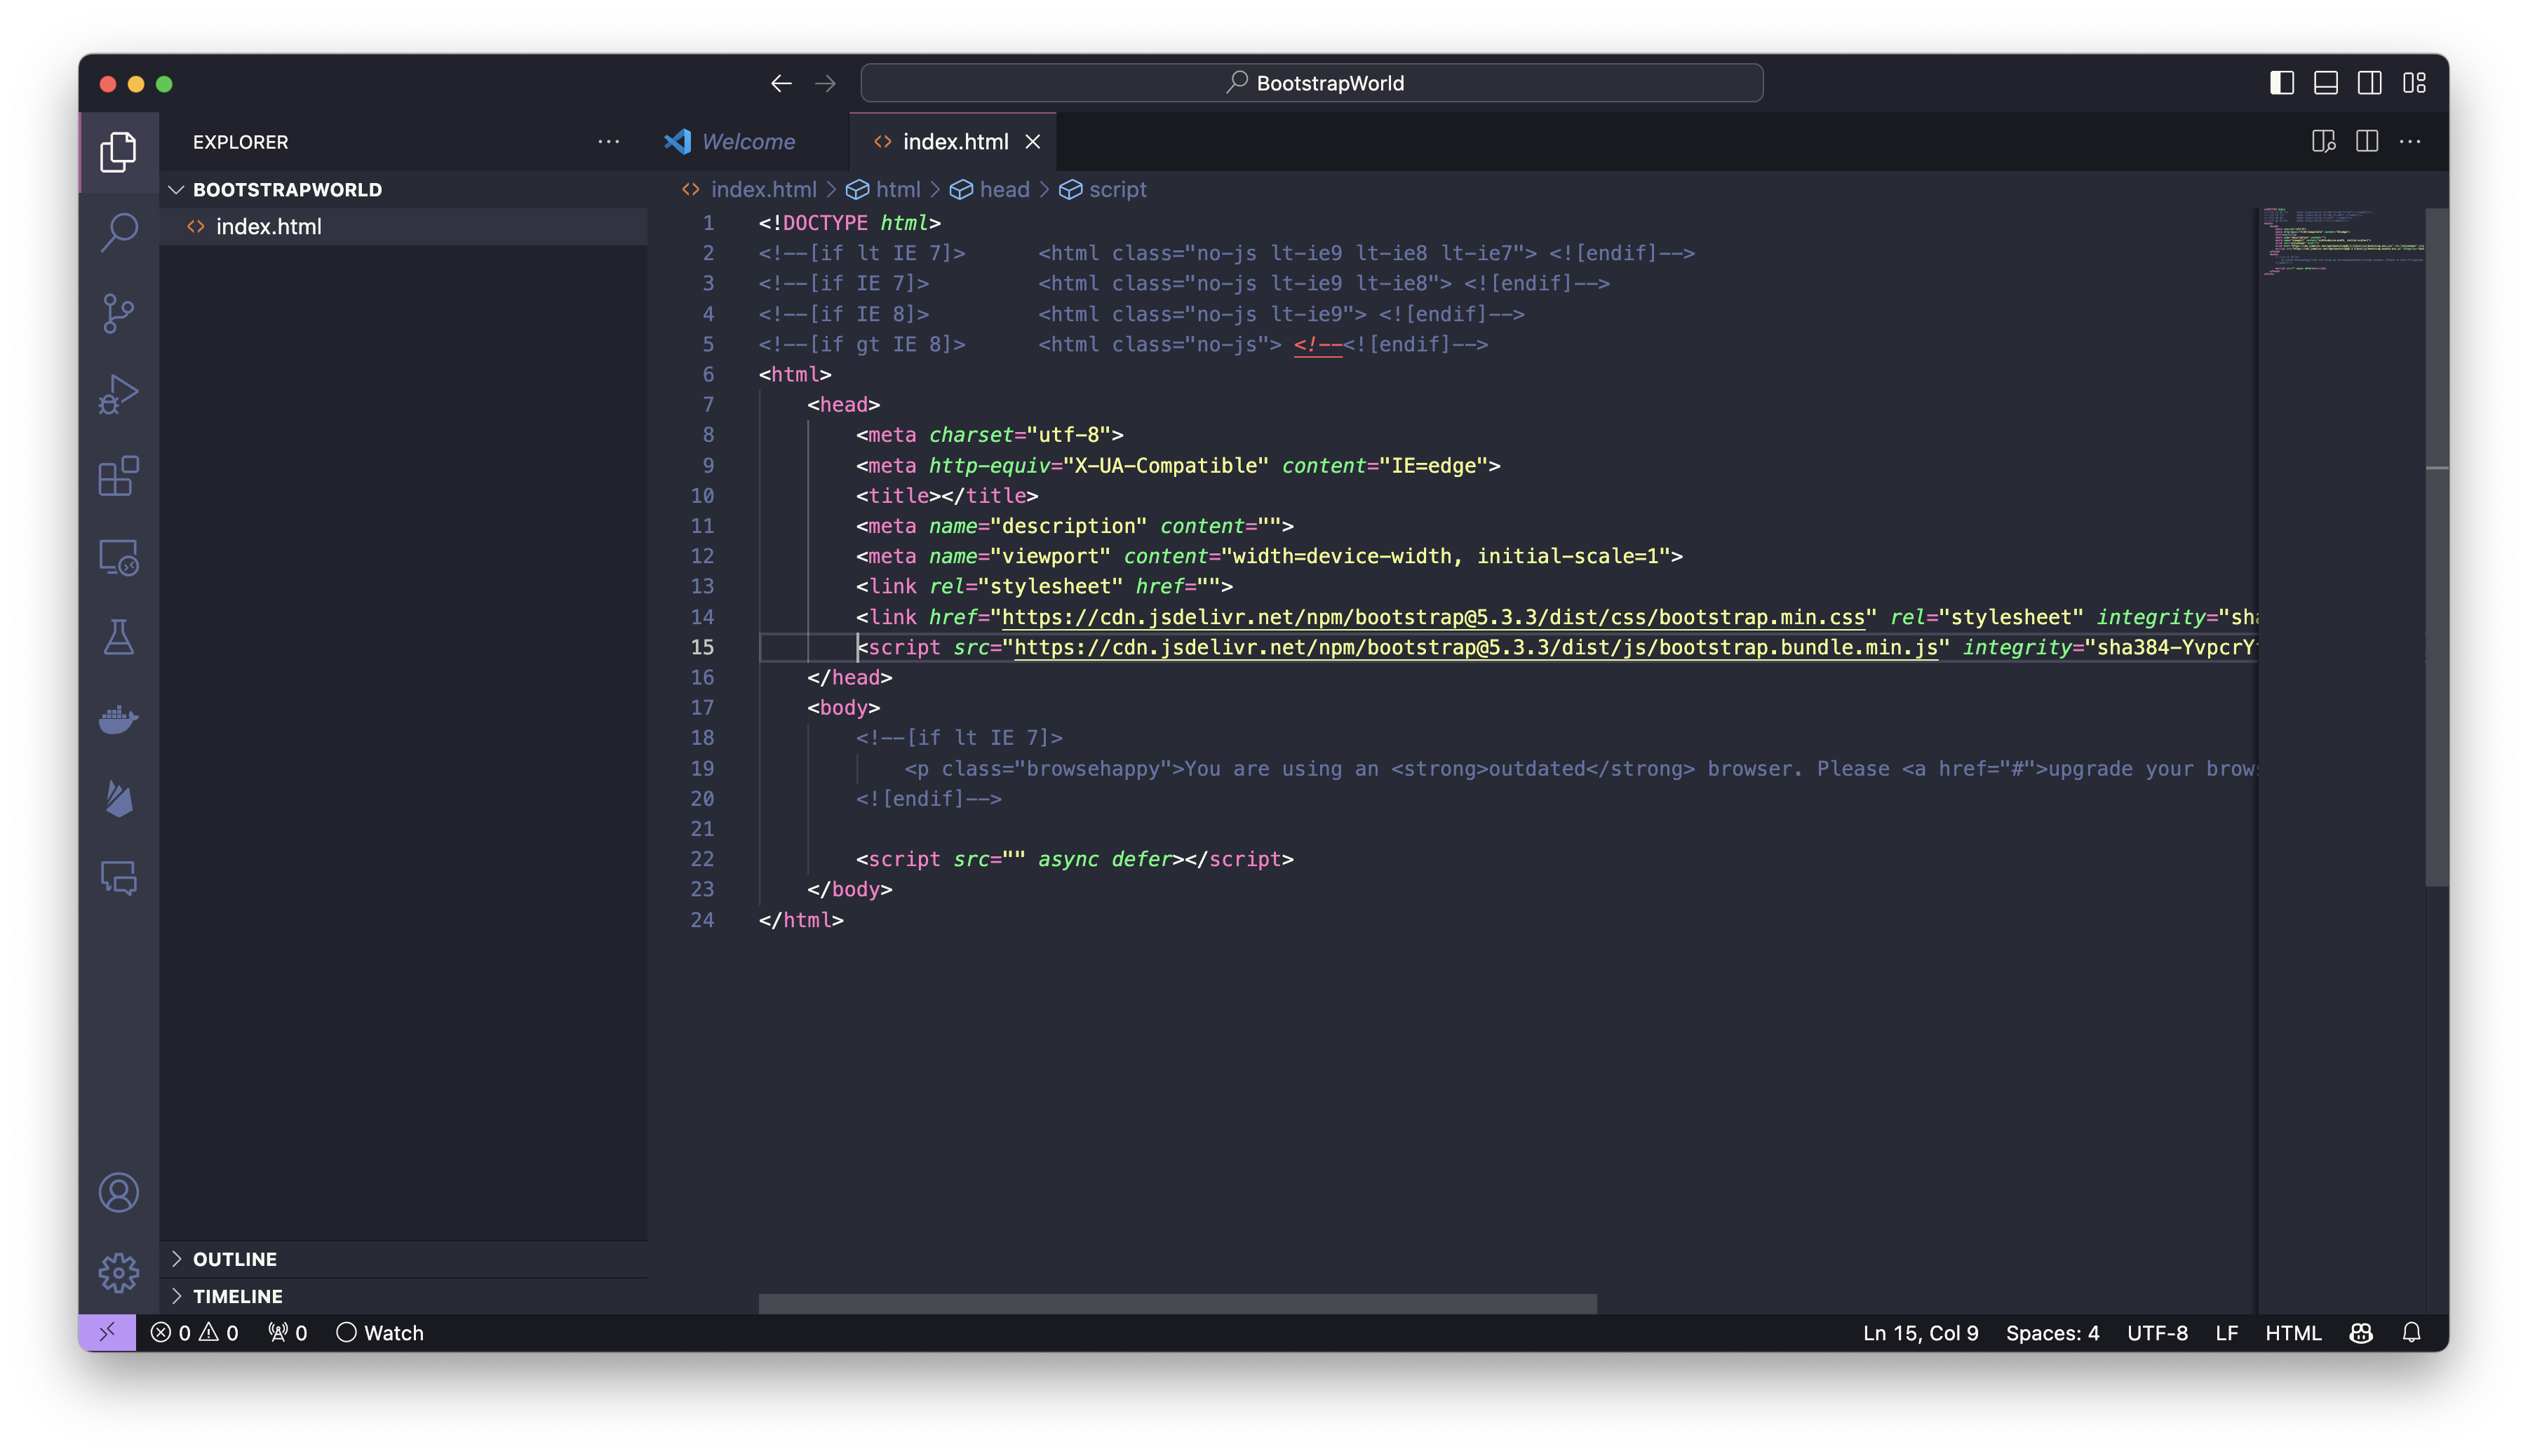Close the index.html tab
2528x1456 pixels.
pyautogui.click(x=1033, y=142)
